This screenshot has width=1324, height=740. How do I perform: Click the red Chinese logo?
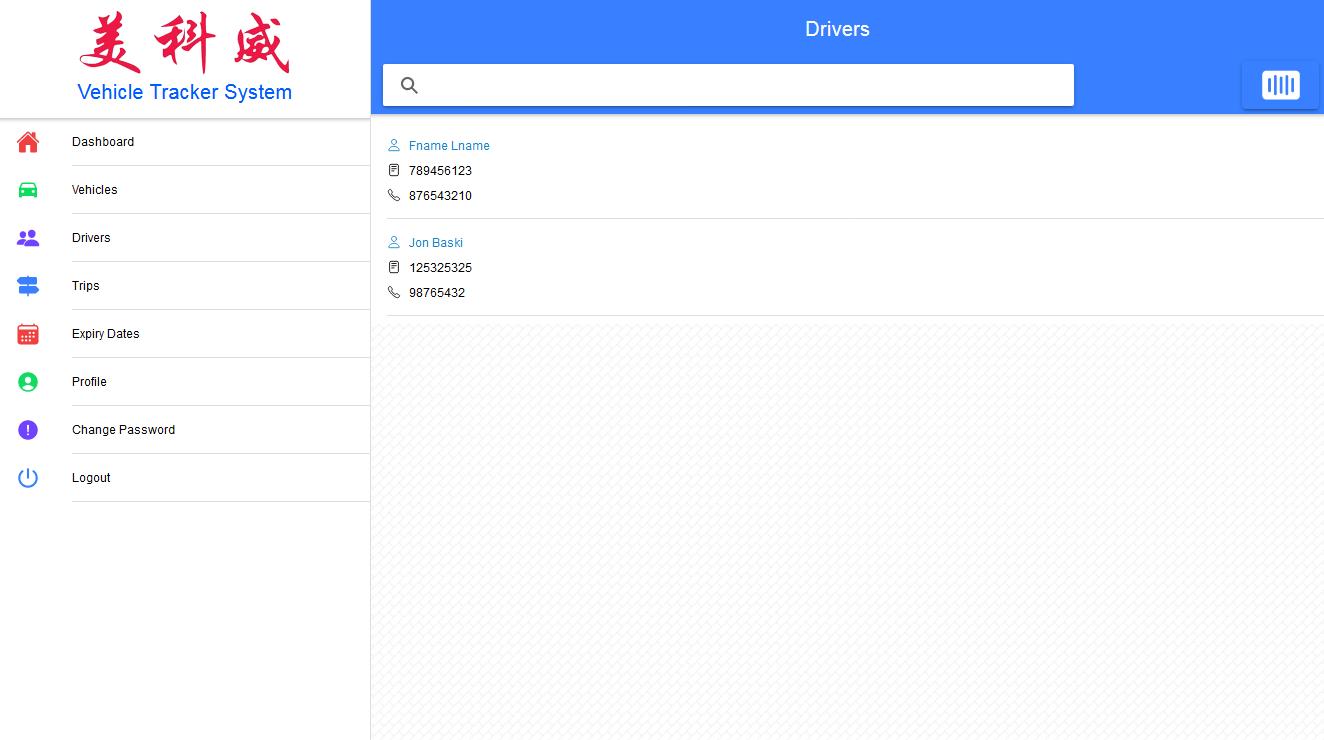[x=185, y=43]
